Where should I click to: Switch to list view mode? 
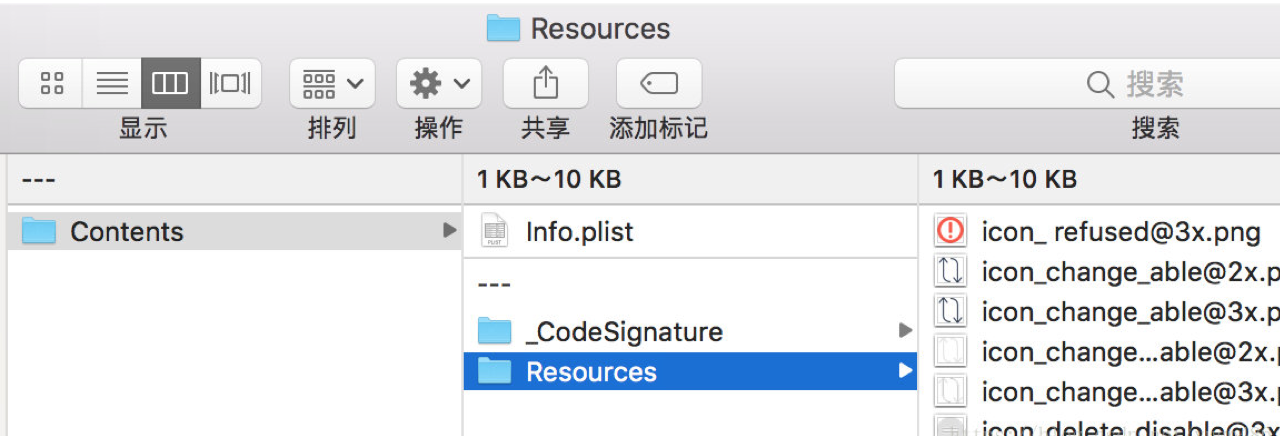click(x=111, y=83)
